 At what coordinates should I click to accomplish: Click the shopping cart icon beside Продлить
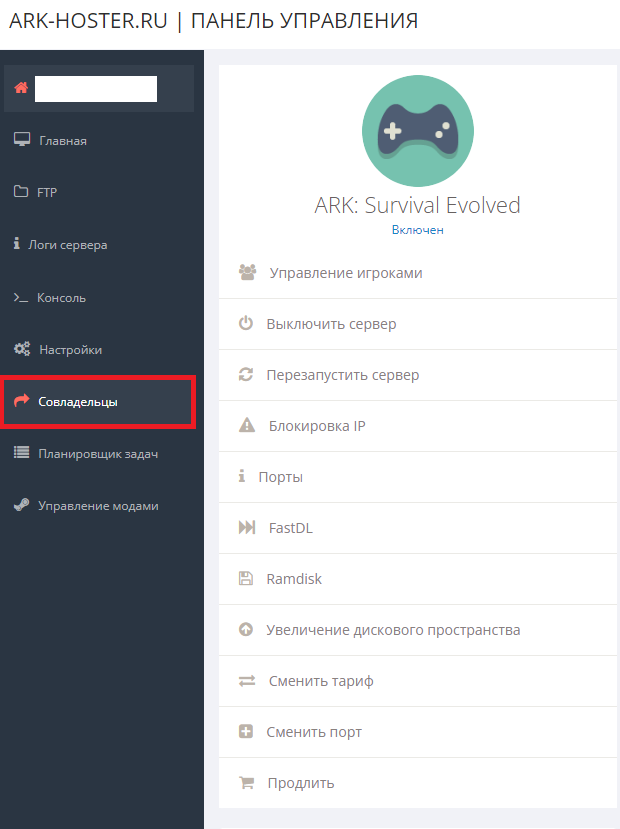click(x=246, y=782)
